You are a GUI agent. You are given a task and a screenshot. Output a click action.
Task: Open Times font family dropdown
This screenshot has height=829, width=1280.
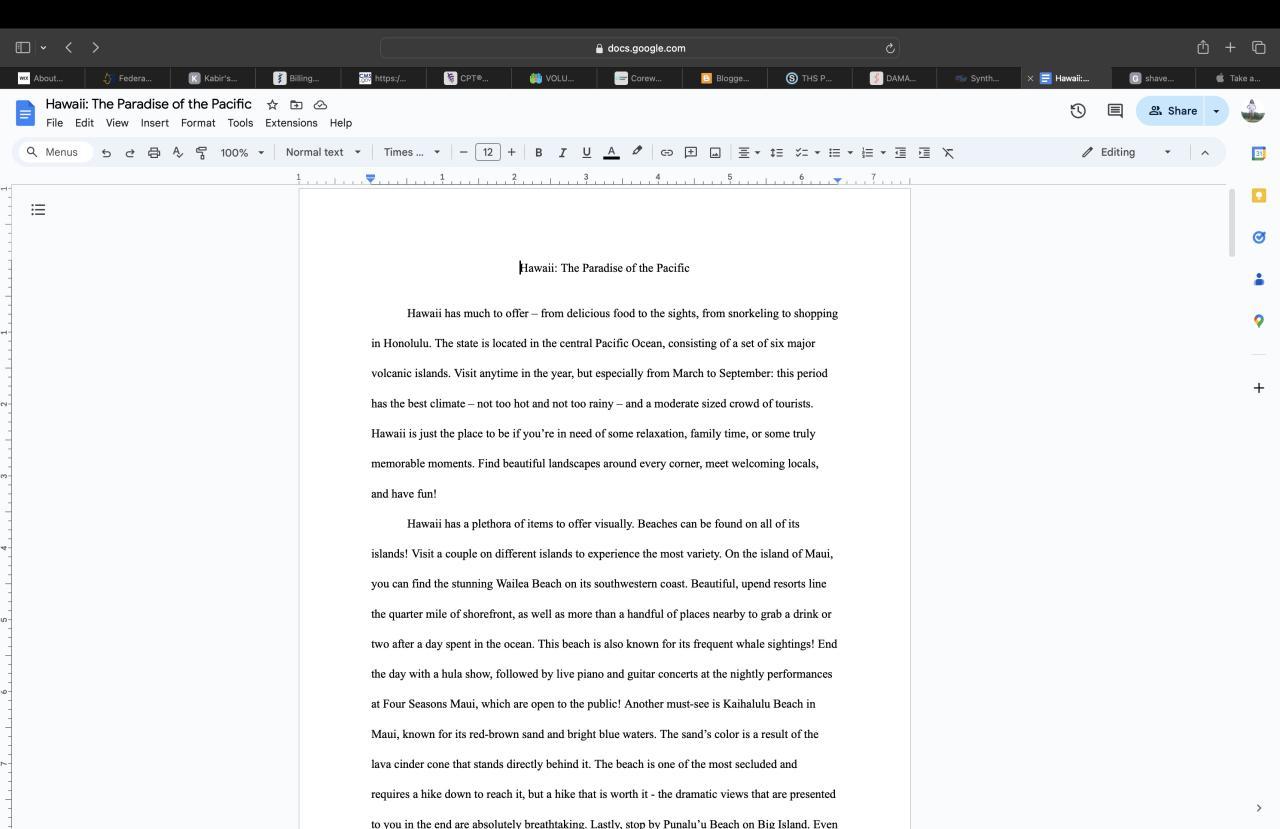[412, 152]
